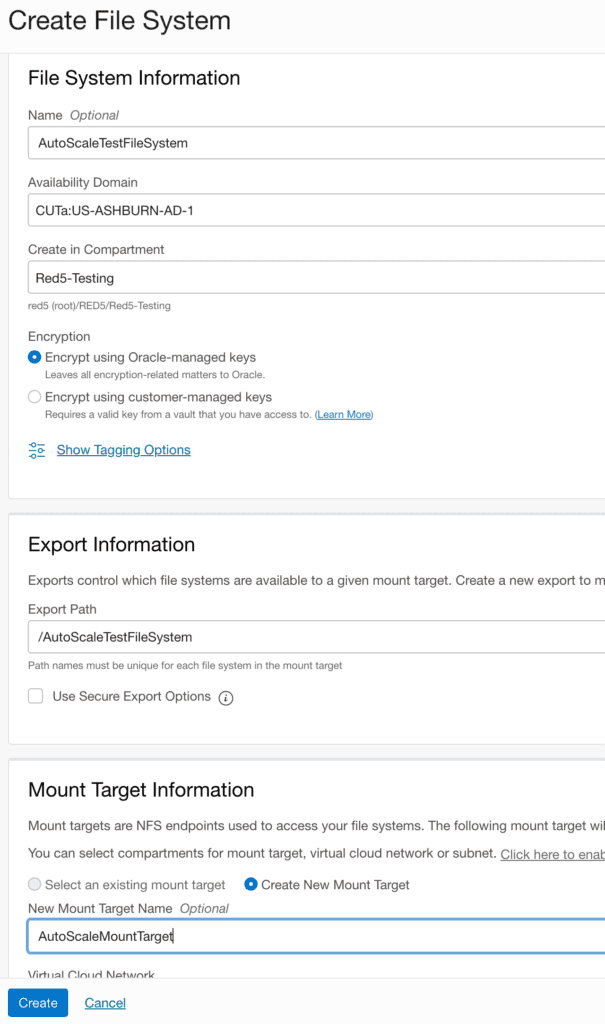
Task: Click the Create button
Action: tap(37, 1002)
